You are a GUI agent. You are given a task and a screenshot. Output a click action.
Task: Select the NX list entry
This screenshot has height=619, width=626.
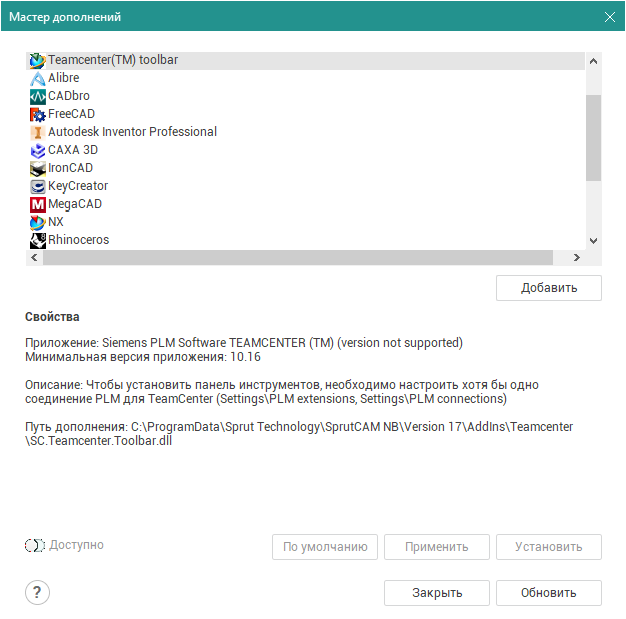pos(305,222)
